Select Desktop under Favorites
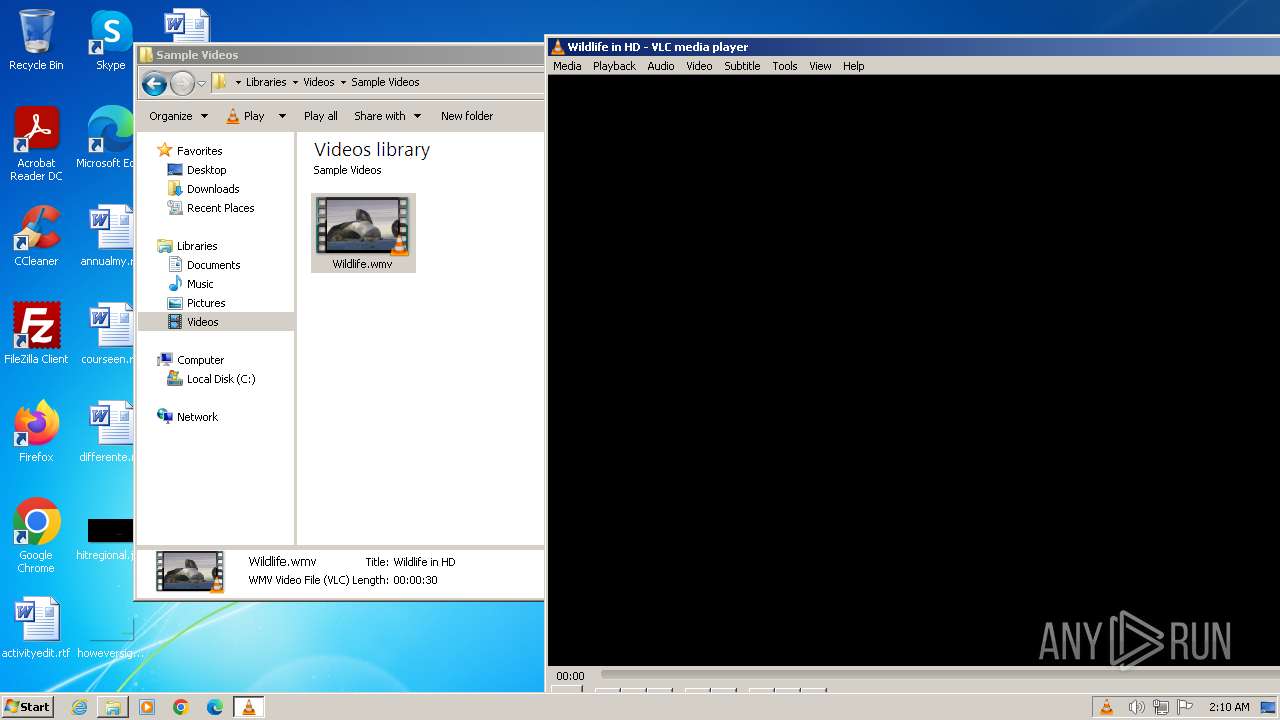Viewport: 1280px width, 720px height. tap(206, 170)
